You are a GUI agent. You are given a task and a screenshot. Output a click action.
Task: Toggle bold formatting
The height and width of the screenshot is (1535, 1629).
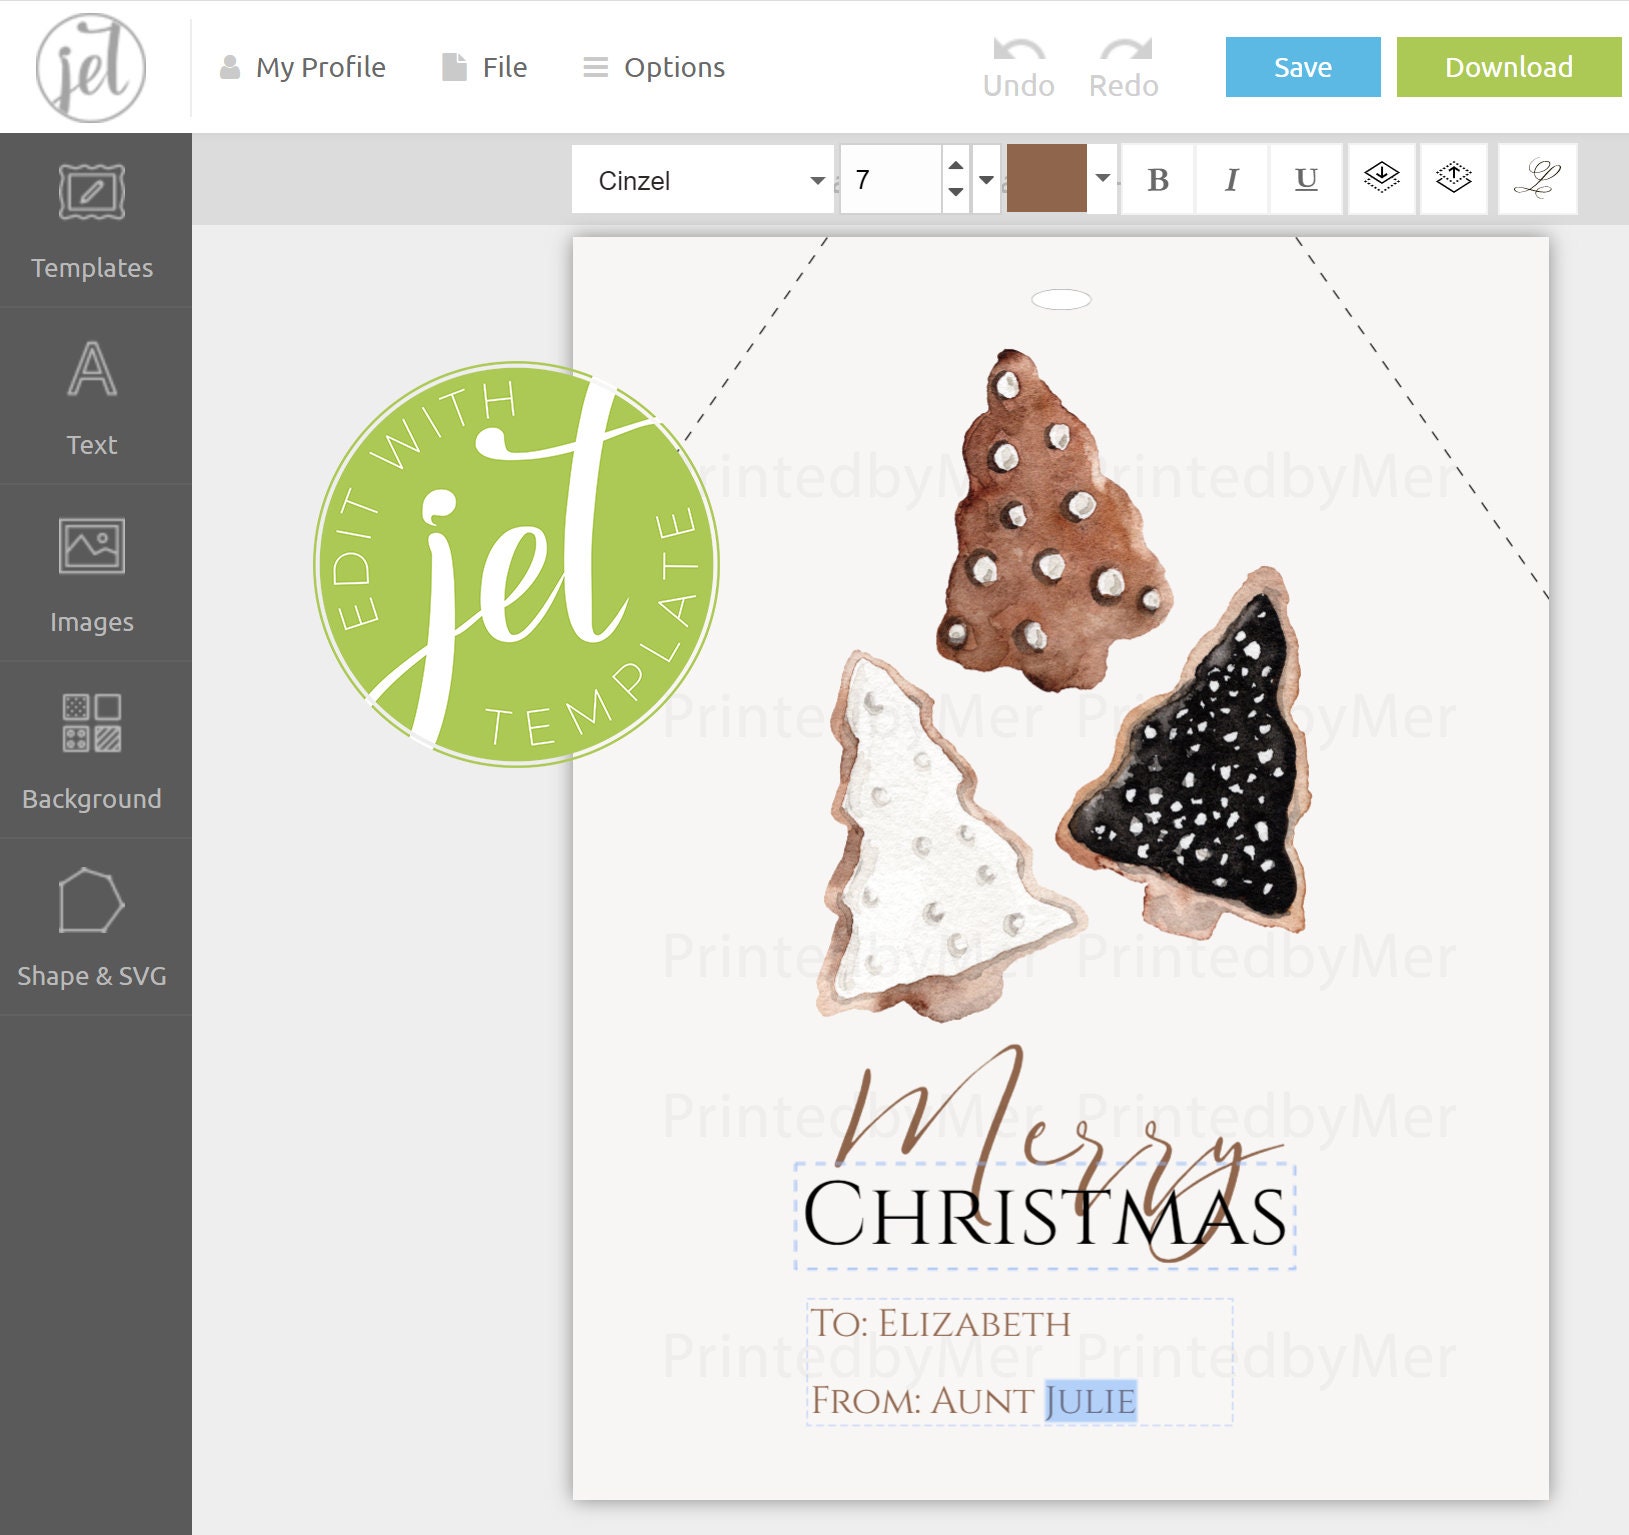1157,180
